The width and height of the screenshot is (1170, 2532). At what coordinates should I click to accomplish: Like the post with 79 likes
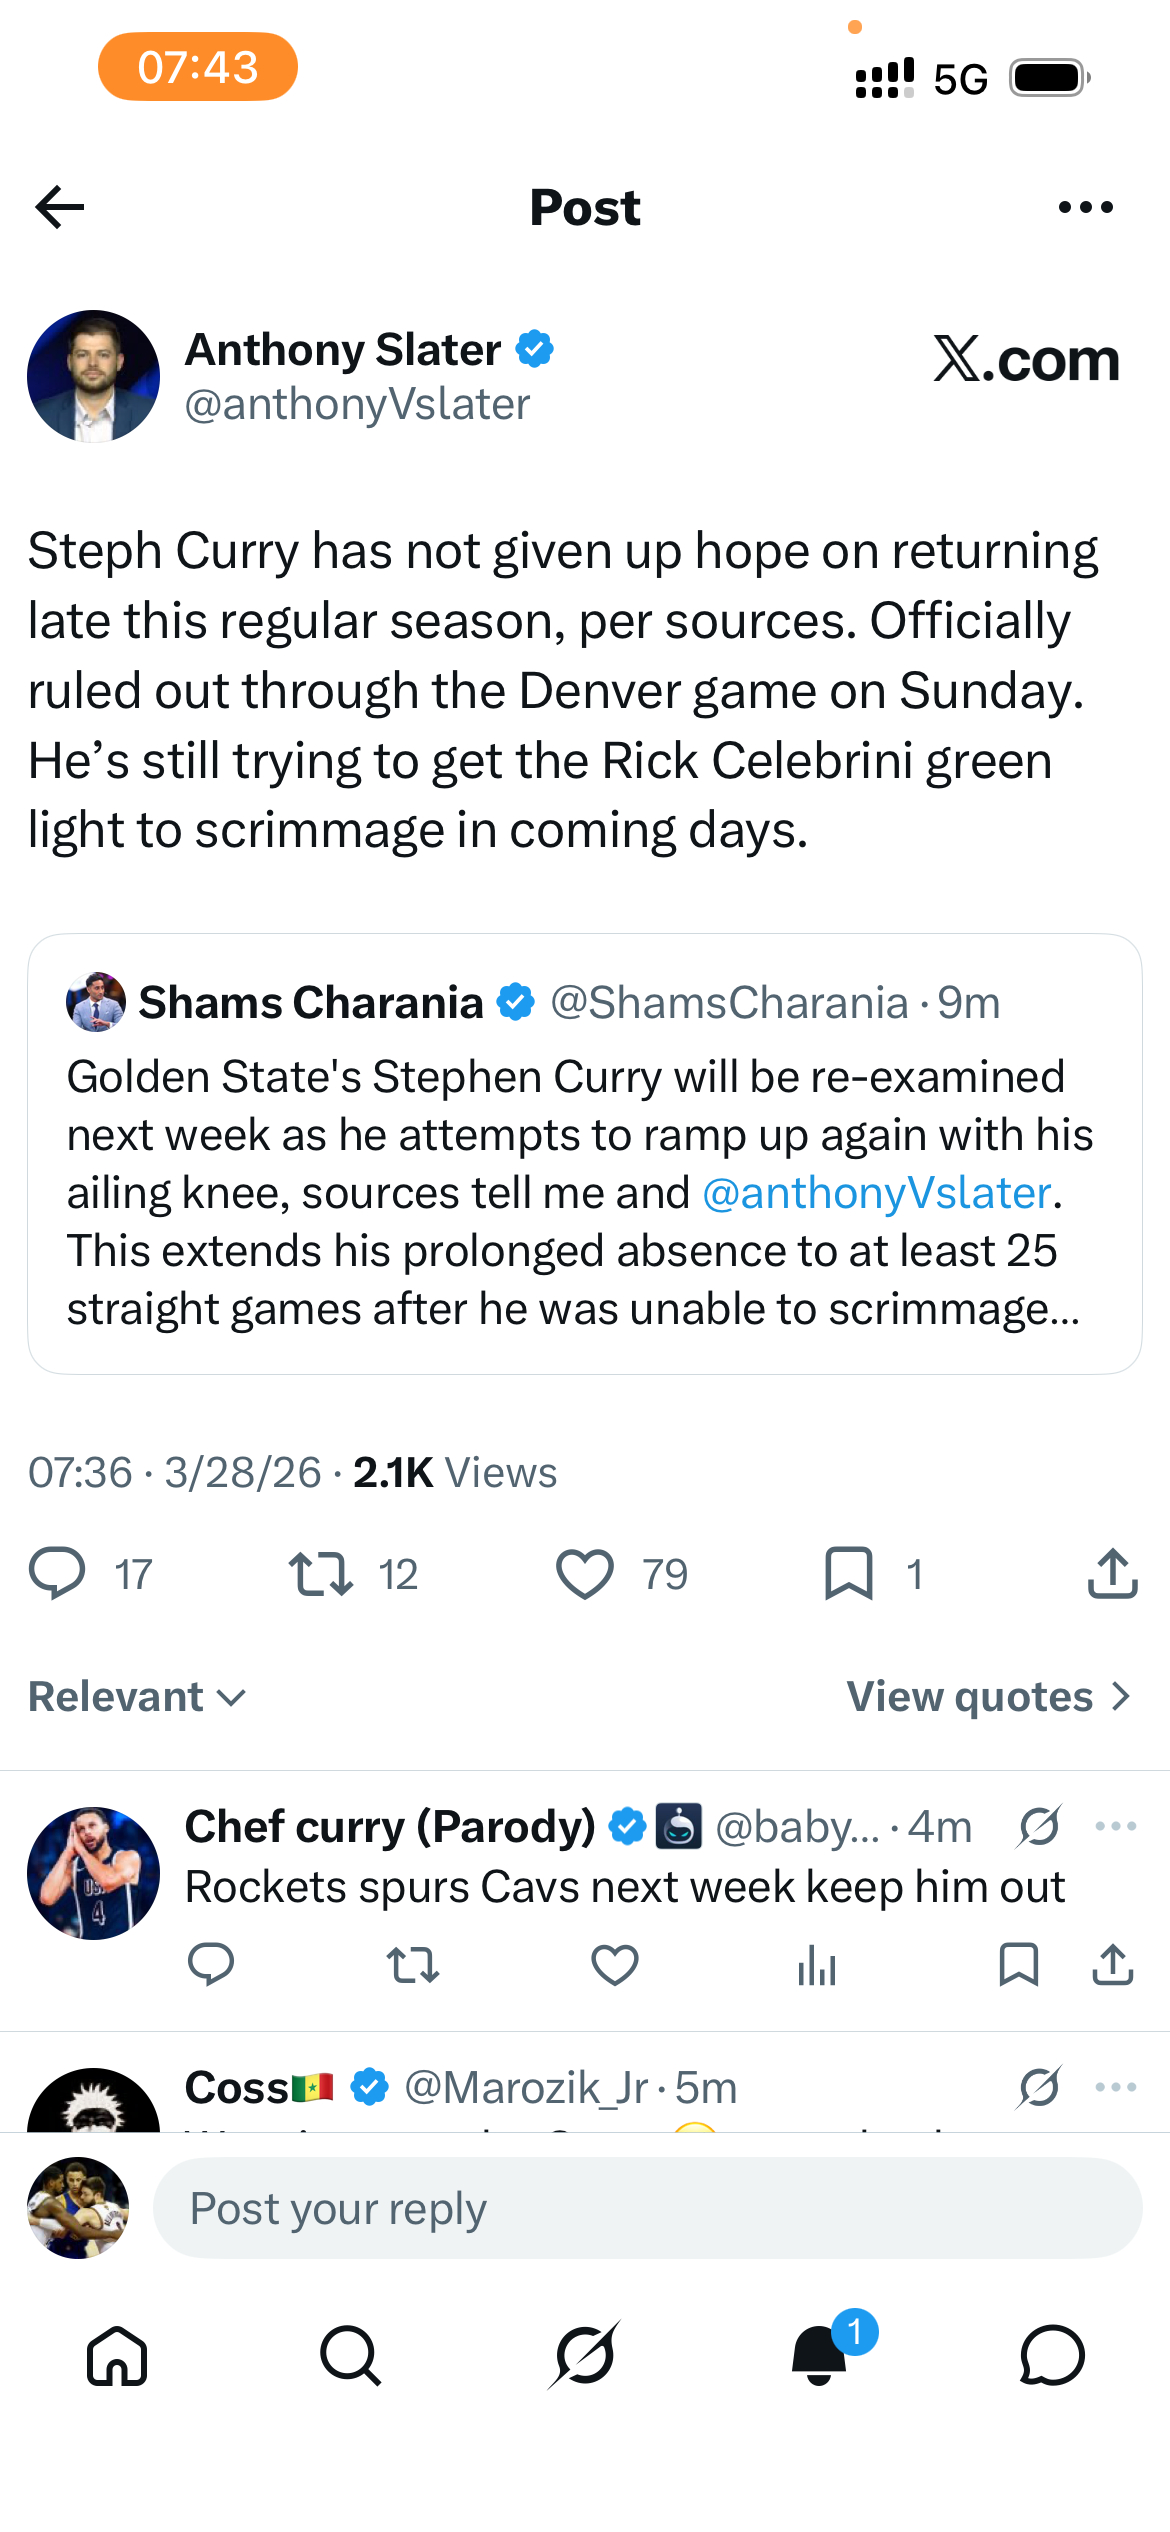coord(585,1574)
